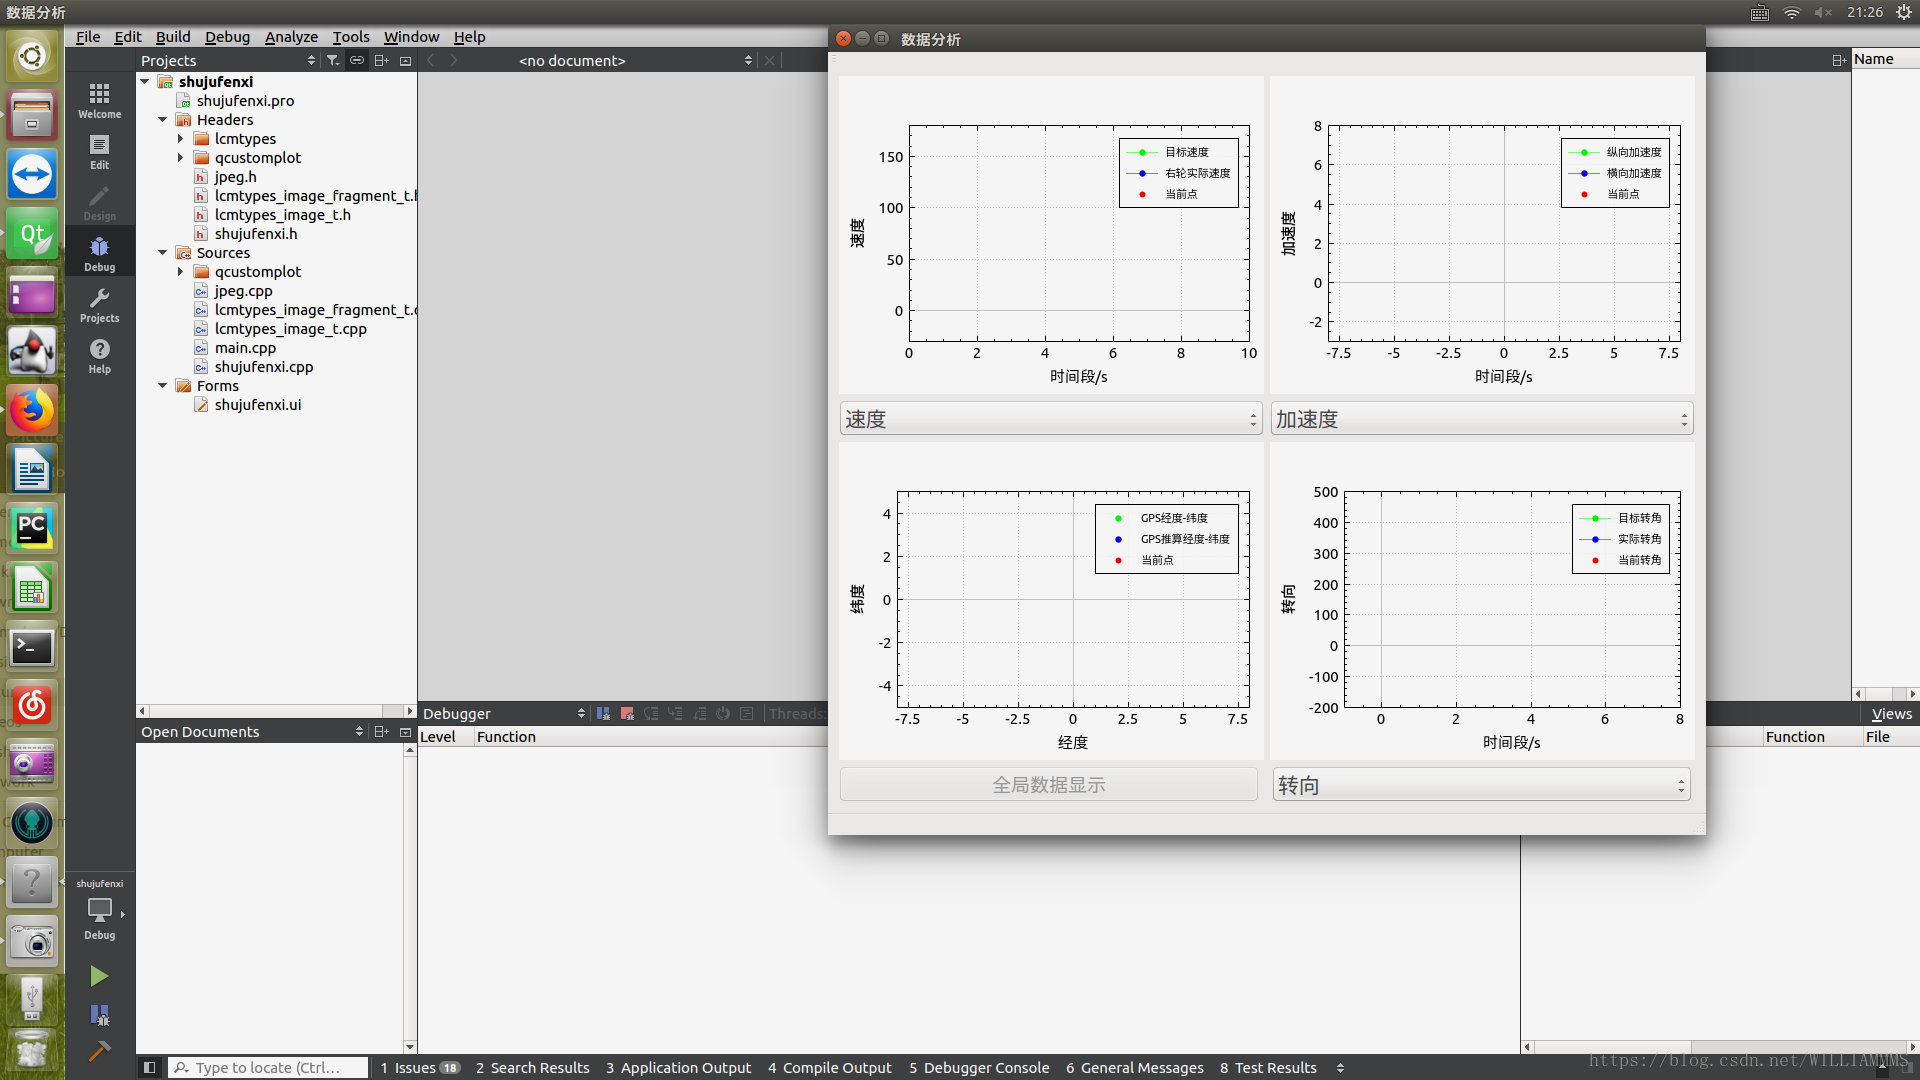
Task: Switch to Edit mode icon
Action: pos(99,151)
